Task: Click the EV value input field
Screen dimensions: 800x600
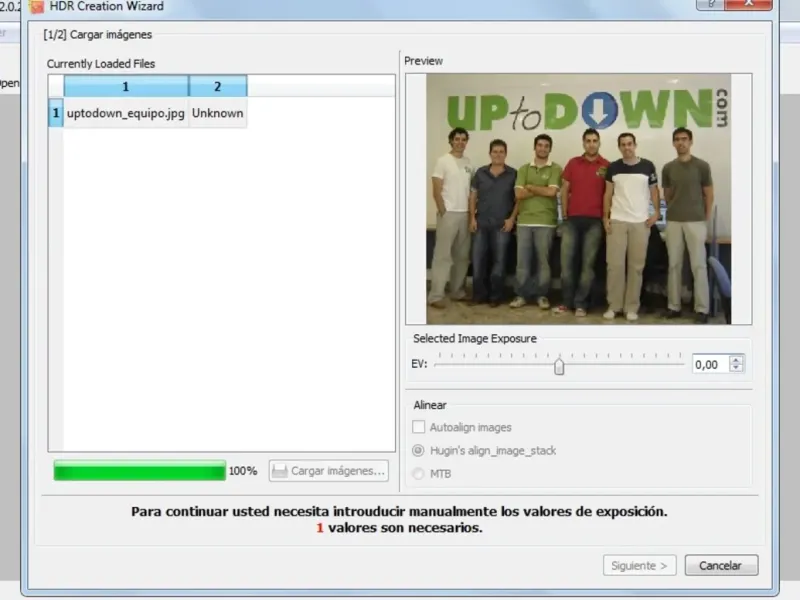Action: [x=711, y=364]
